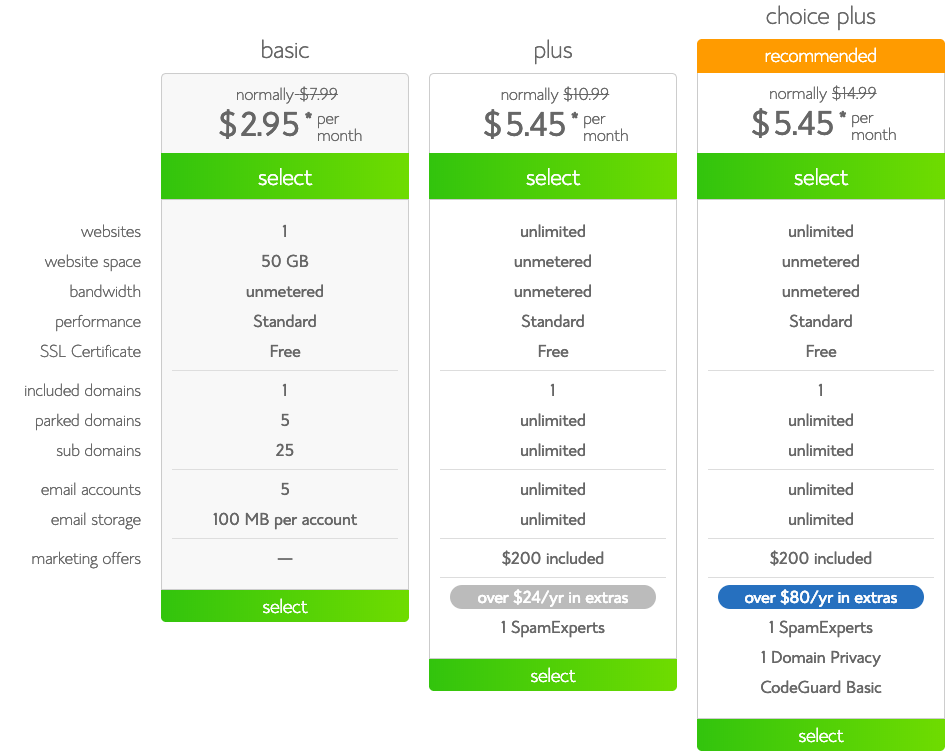Click 1 Domain Privacy entry

click(x=820, y=657)
